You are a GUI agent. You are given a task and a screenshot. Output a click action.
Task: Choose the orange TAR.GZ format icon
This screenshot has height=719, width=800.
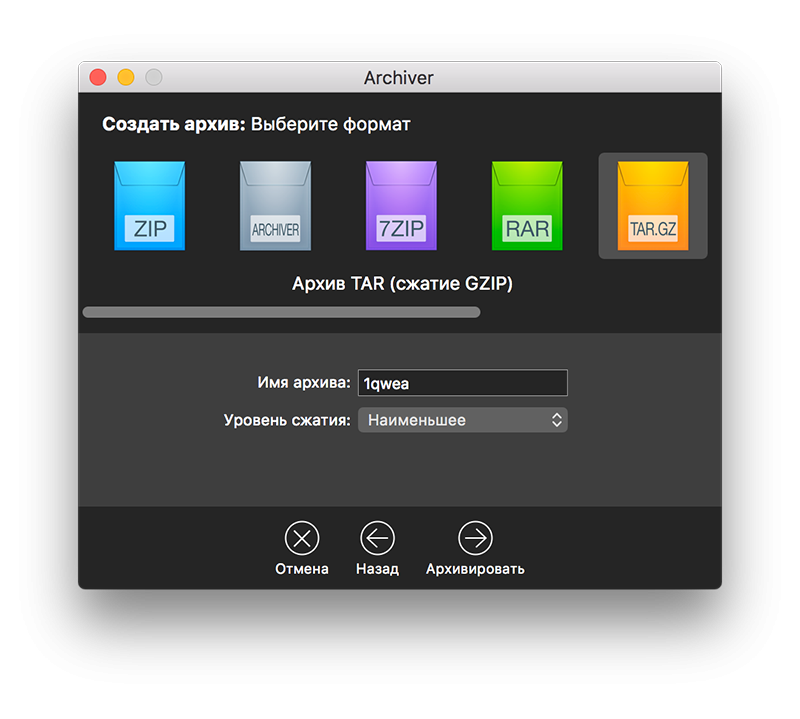653,206
